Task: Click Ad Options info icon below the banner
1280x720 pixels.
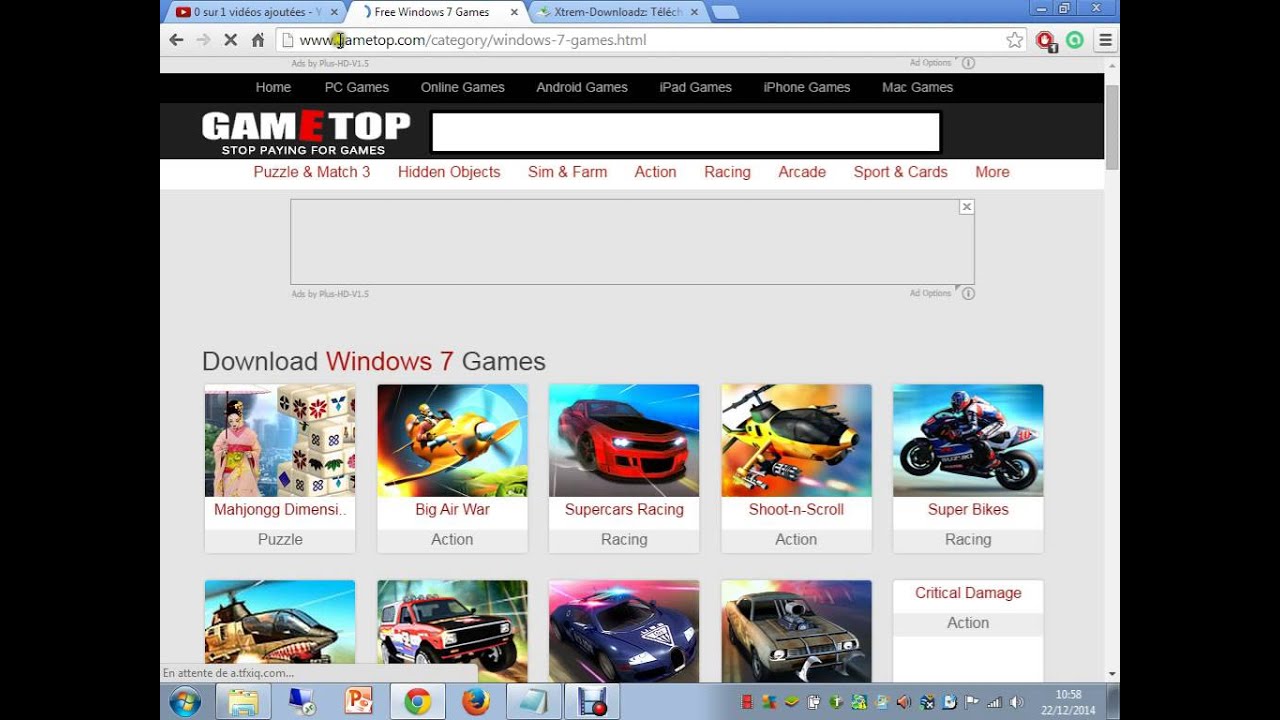Action: [968, 293]
